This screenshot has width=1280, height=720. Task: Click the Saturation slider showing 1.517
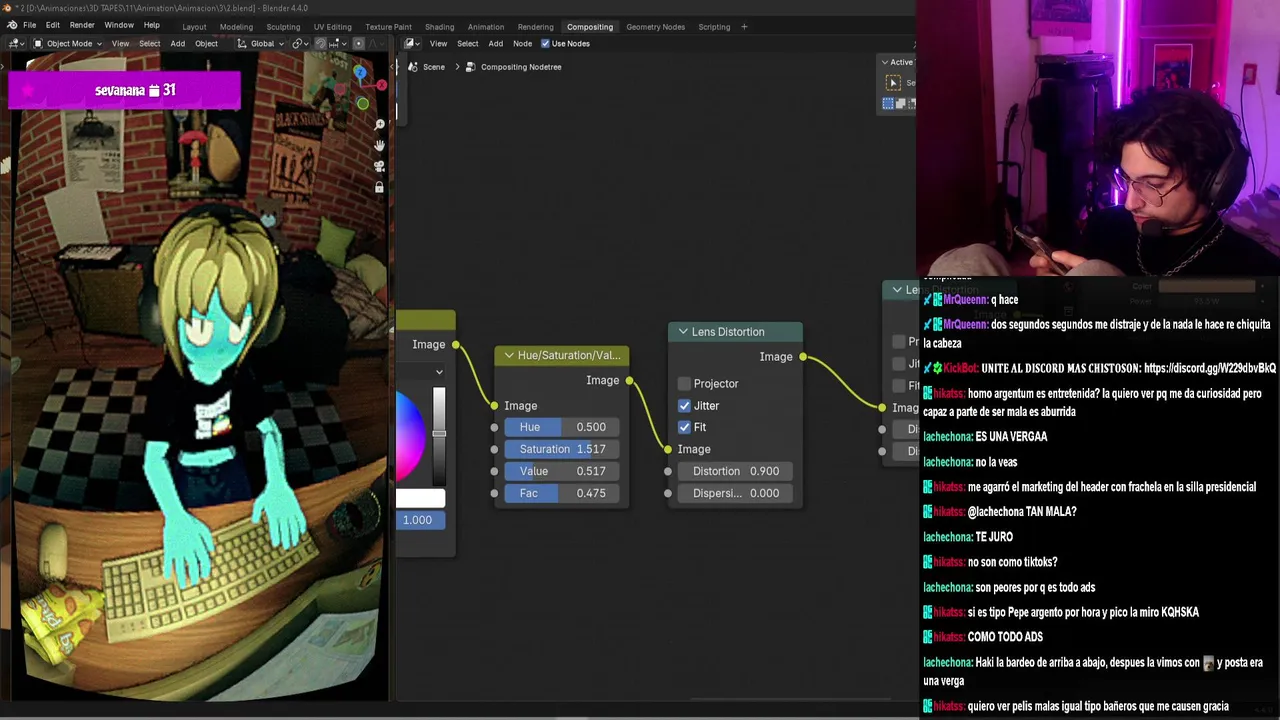coord(562,449)
